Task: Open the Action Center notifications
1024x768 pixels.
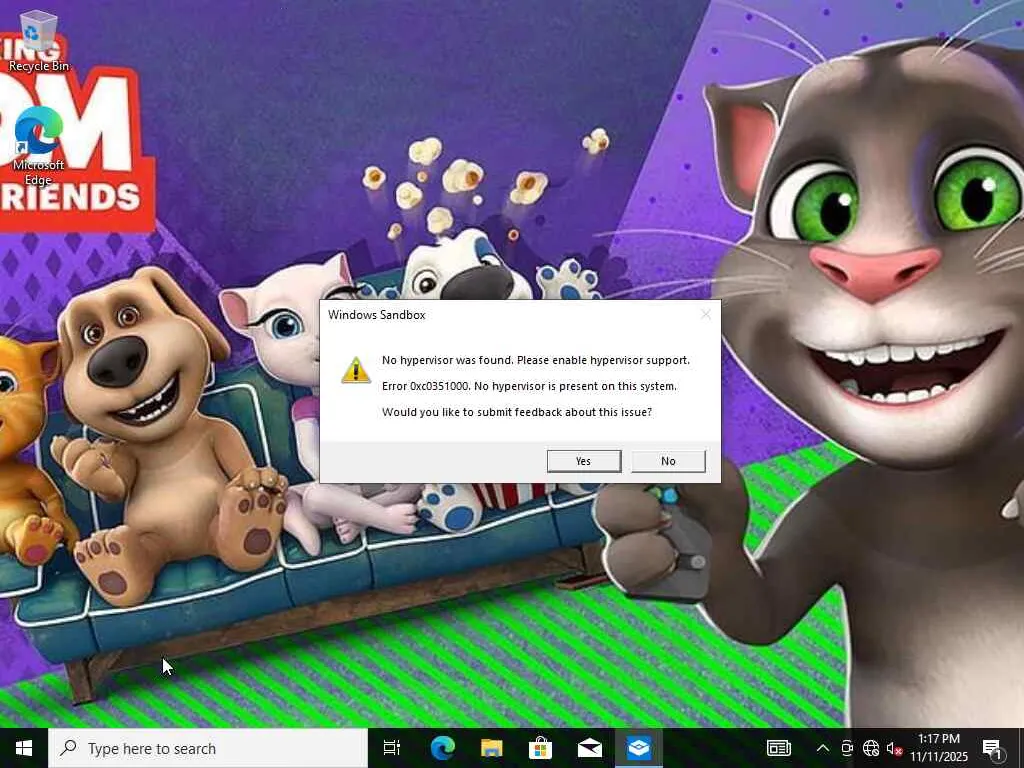Action: (x=993, y=748)
